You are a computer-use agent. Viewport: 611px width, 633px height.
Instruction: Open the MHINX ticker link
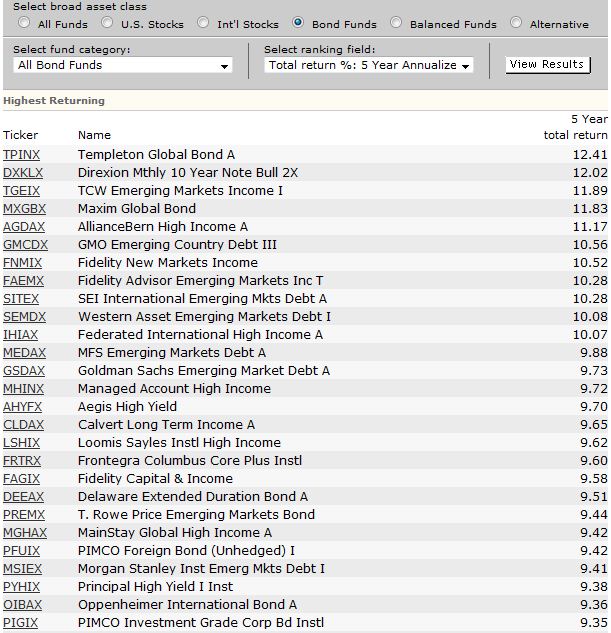coord(23,389)
